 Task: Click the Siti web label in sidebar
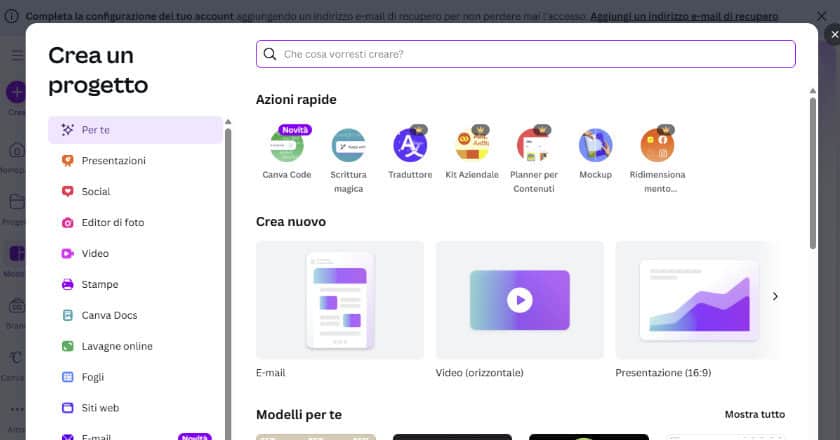click(x=100, y=408)
